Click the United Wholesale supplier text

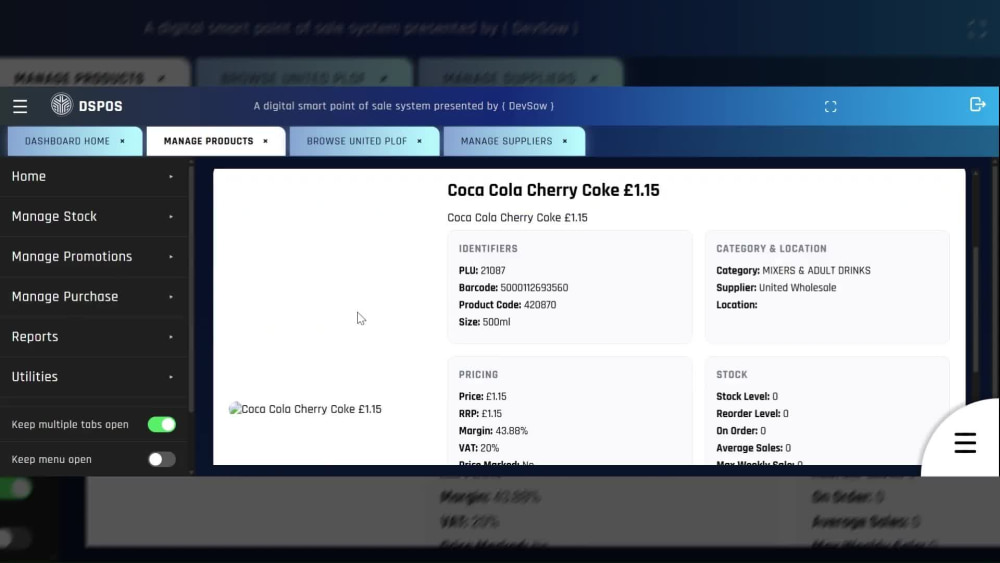pos(797,288)
